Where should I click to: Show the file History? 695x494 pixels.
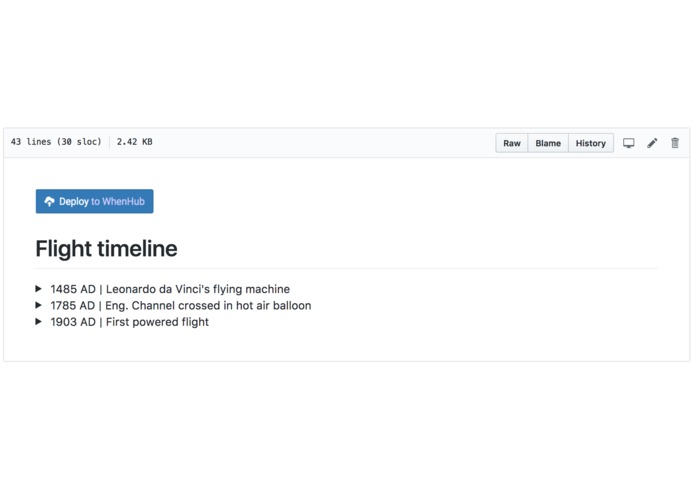click(x=590, y=143)
